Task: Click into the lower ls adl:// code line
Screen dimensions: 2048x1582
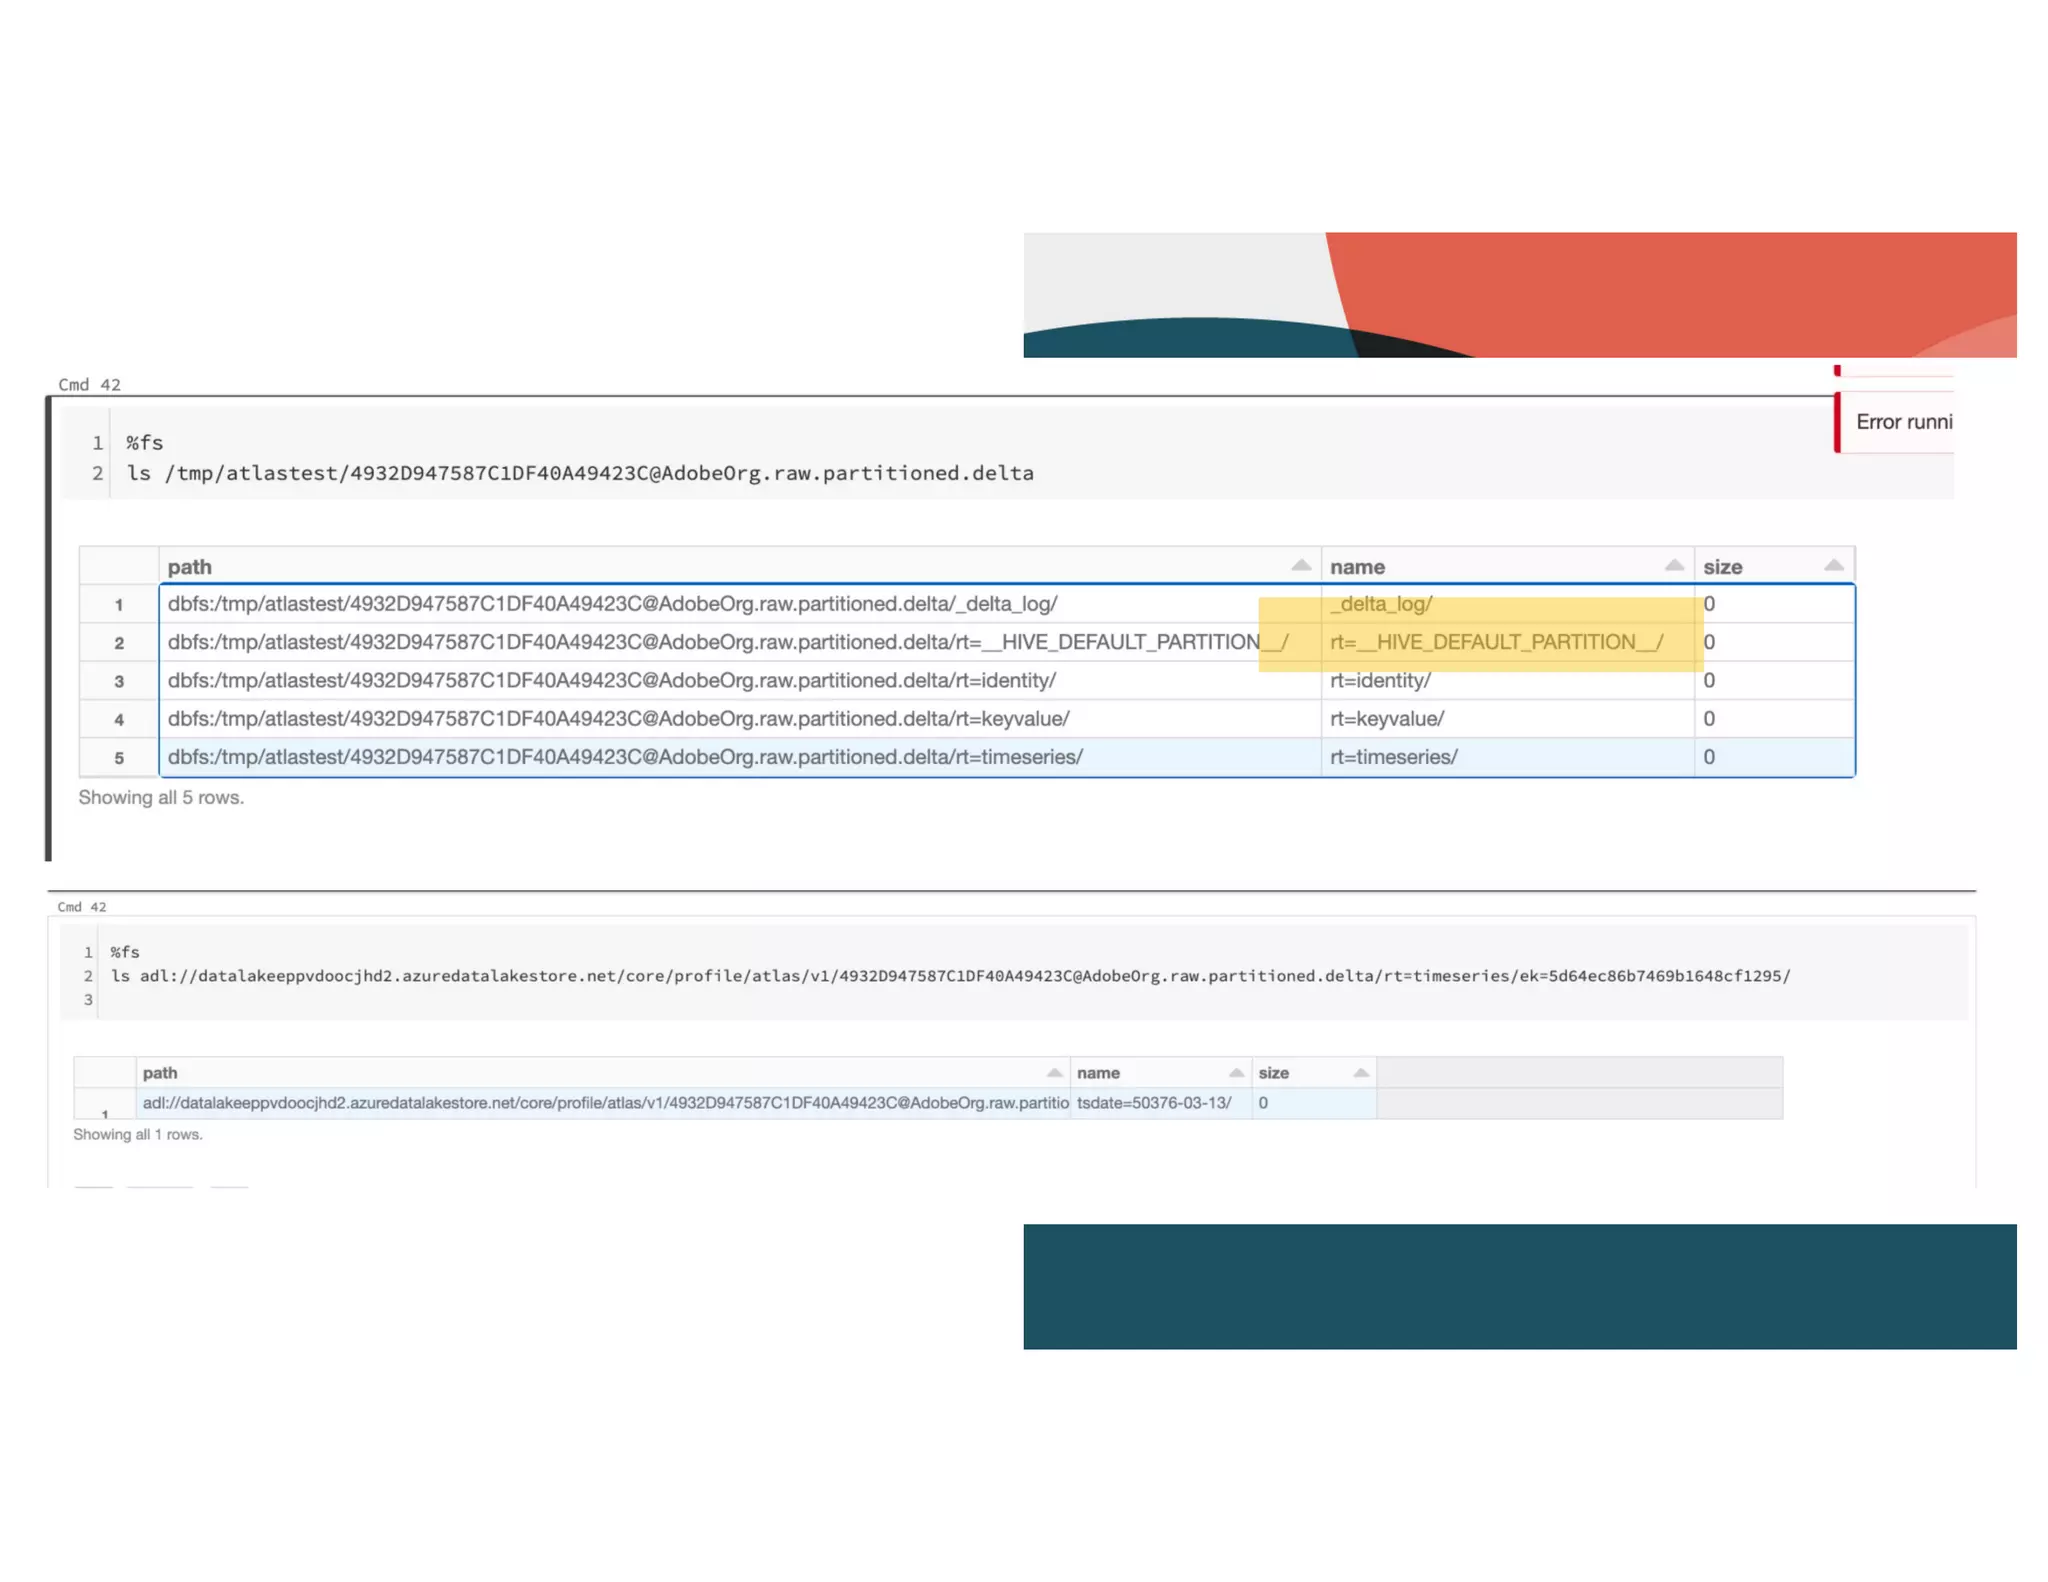Action: 949,976
